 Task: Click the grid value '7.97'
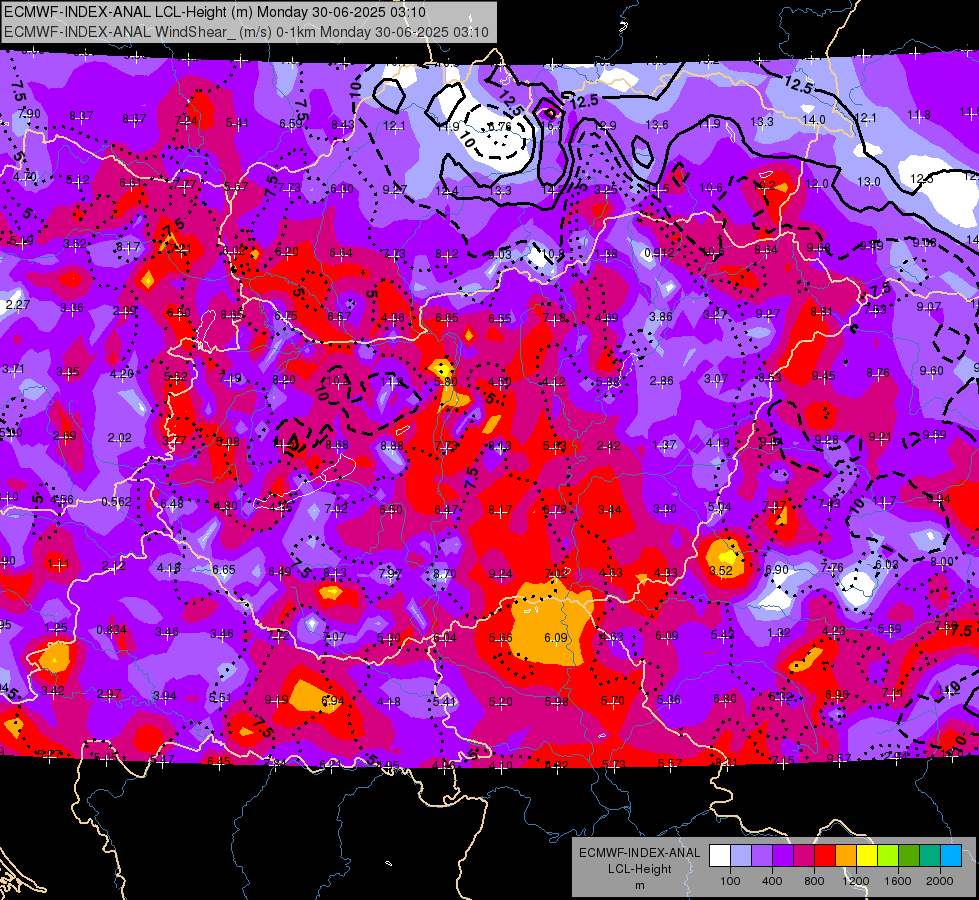(390, 573)
